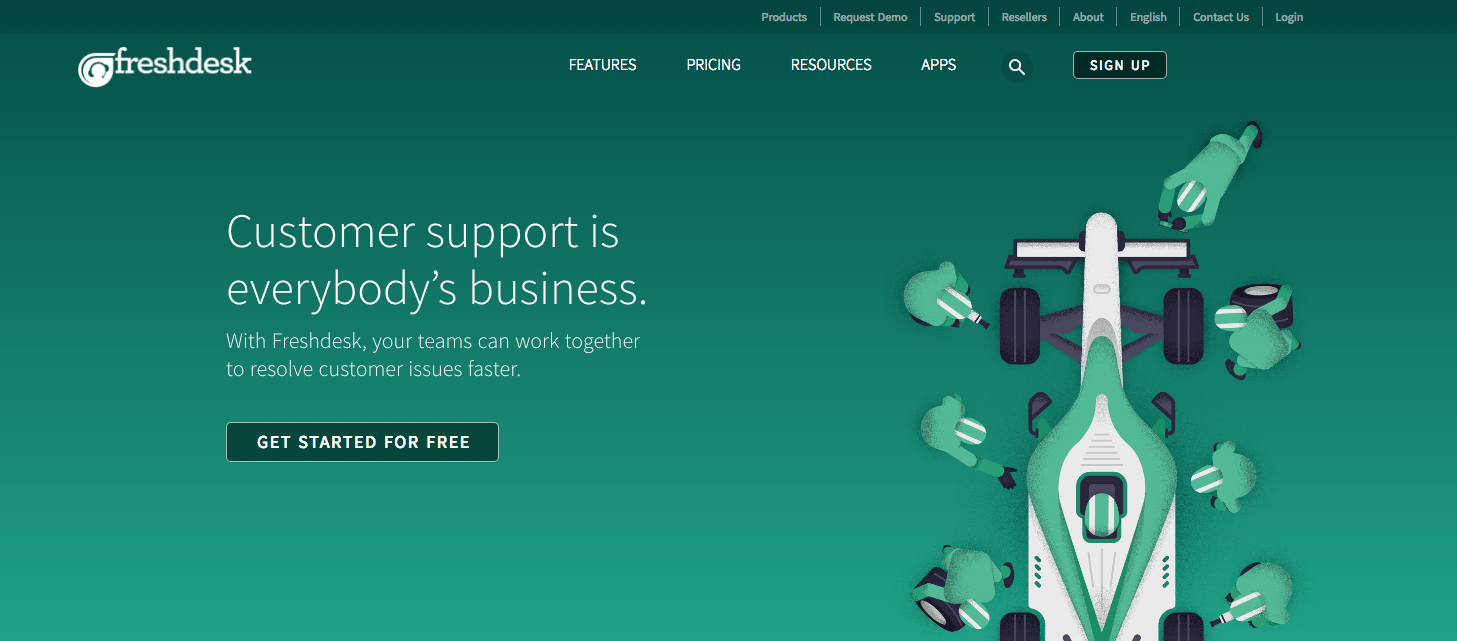Visit the Support link
This screenshot has width=1457, height=641.
point(954,17)
